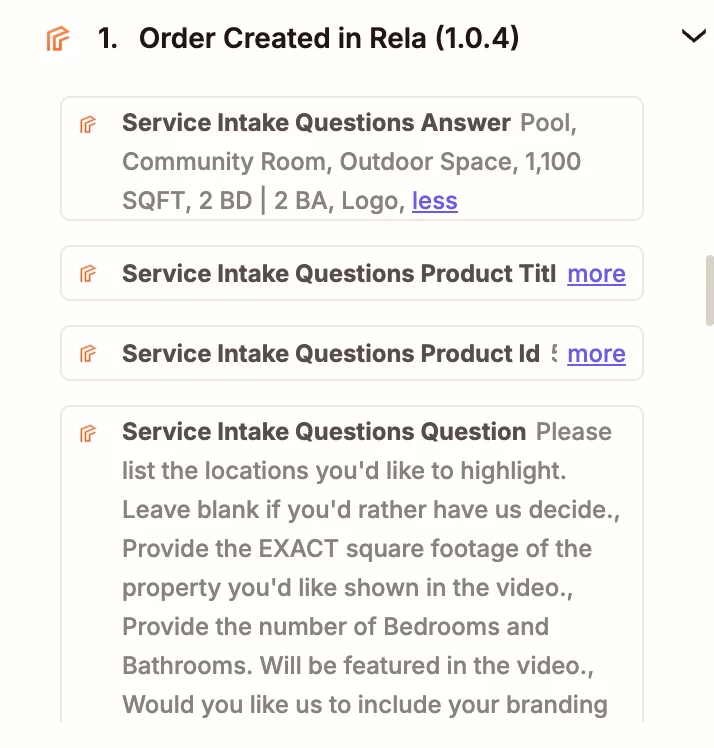This screenshot has width=714, height=748.
Task: Expand Product Id value with the more link
Action: (596, 353)
